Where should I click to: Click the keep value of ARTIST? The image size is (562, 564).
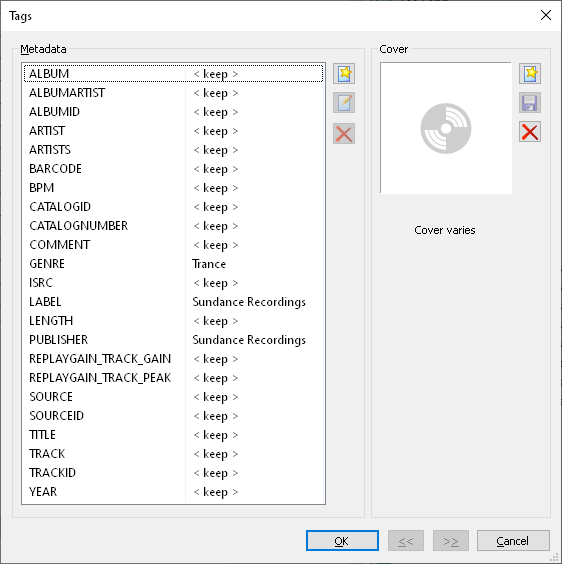(x=216, y=131)
